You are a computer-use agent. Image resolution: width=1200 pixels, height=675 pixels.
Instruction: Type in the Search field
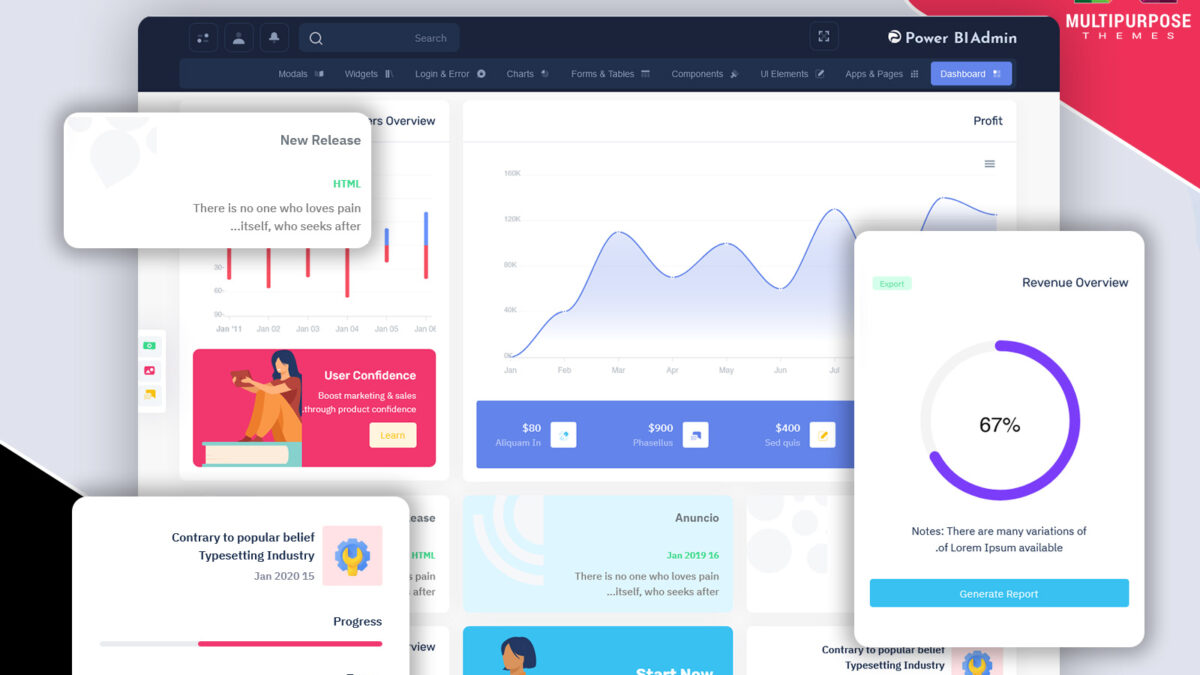tap(379, 38)
